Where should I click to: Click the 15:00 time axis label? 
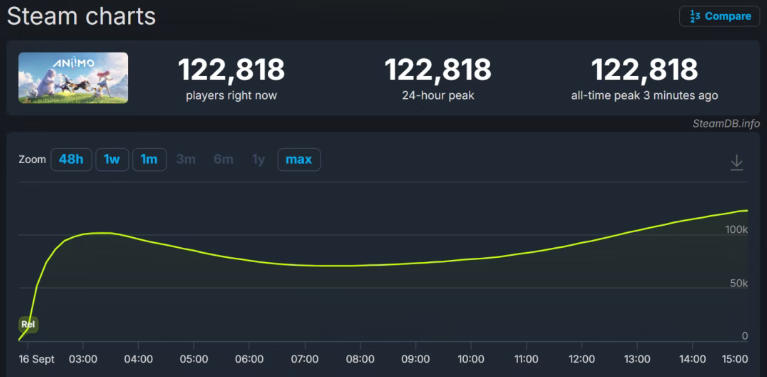coord(735,359)
